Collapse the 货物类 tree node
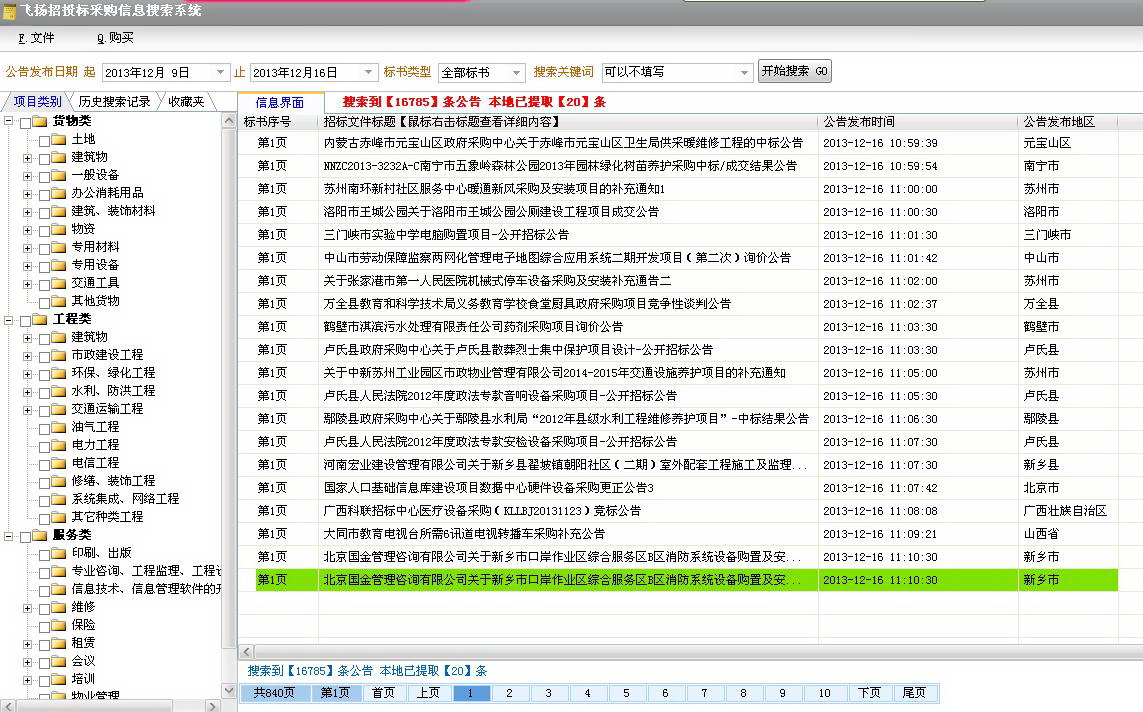This screenshot has height=712, width=1143. pos(9,121)
